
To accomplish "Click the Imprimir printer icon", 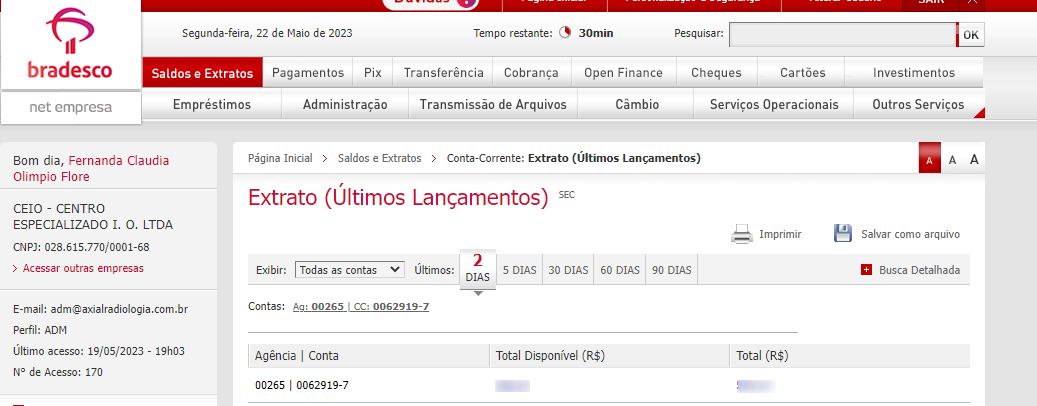I will pos(742,234).
